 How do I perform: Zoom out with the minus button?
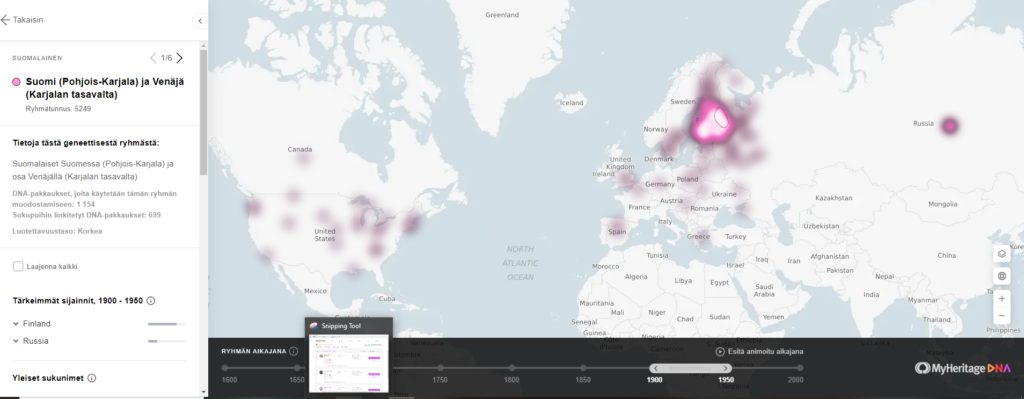pyautogui.click(x=1002, y=316)
